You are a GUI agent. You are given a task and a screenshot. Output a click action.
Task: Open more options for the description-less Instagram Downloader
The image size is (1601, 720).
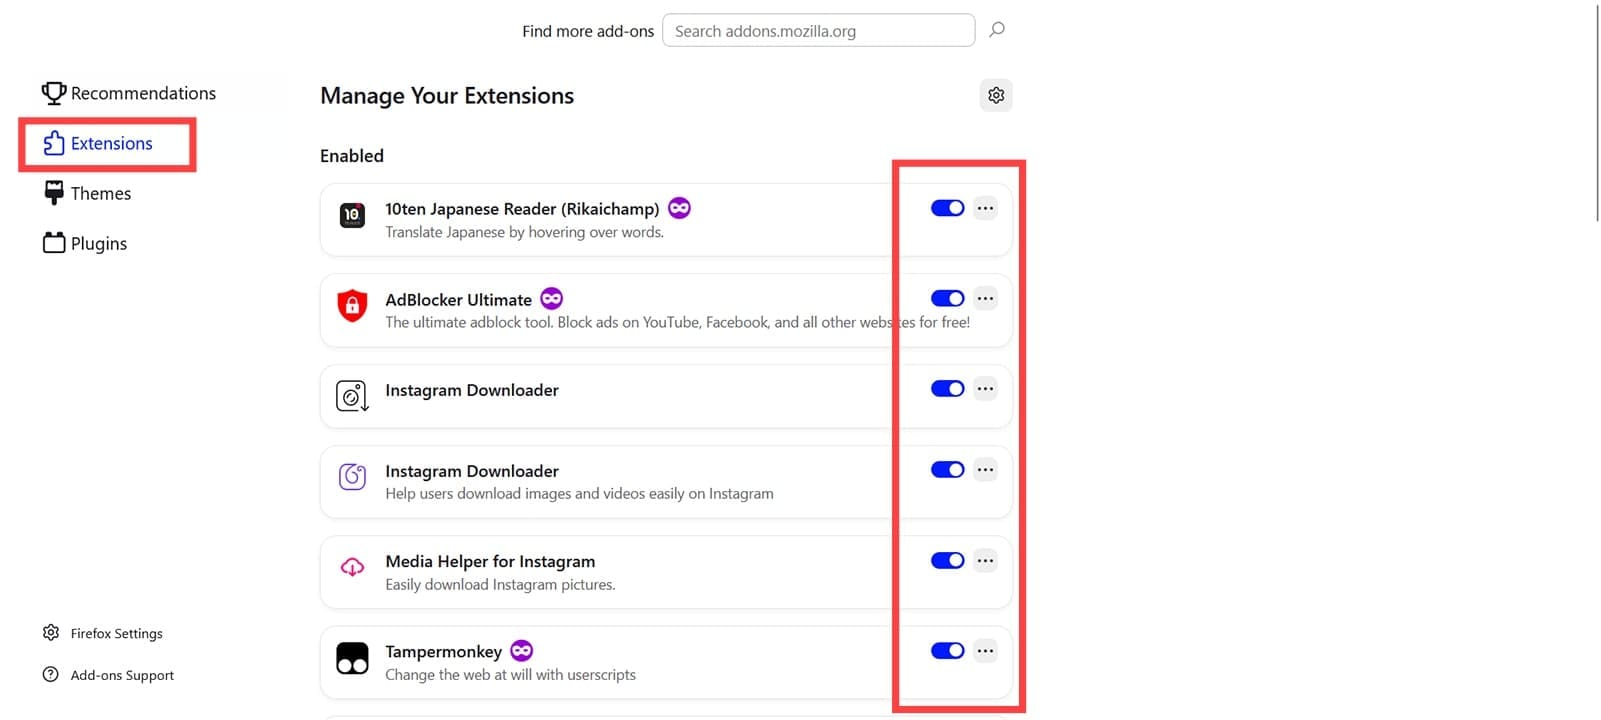pyautogui.click(x=985, y=388)
